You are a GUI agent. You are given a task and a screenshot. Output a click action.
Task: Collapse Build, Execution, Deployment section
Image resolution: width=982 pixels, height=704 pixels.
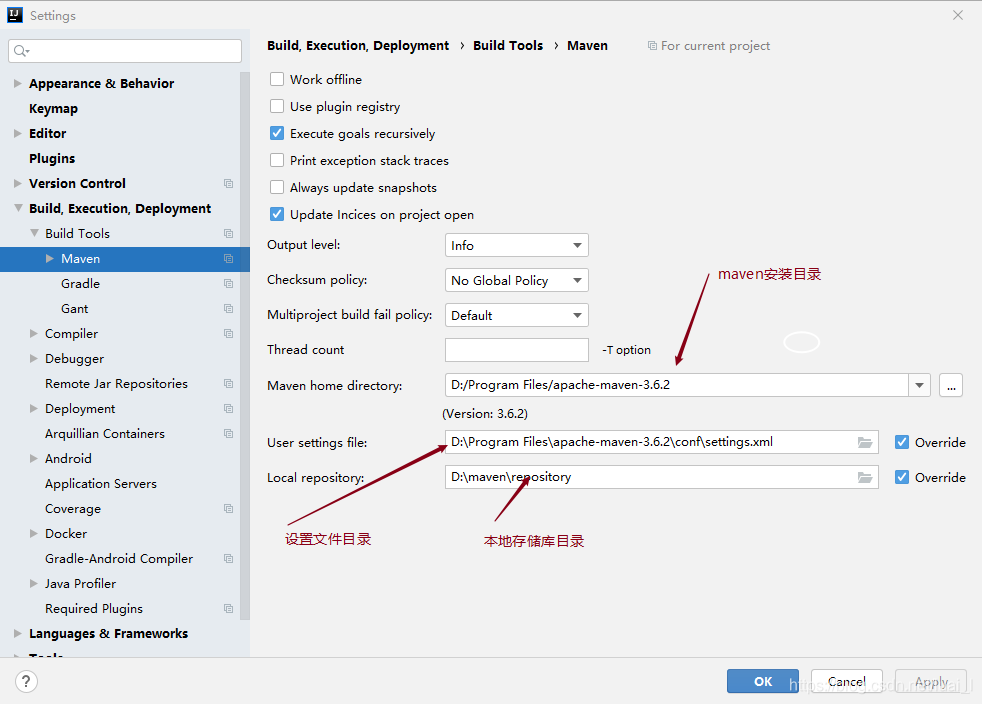pyautogui.click(x=18, y=208)
